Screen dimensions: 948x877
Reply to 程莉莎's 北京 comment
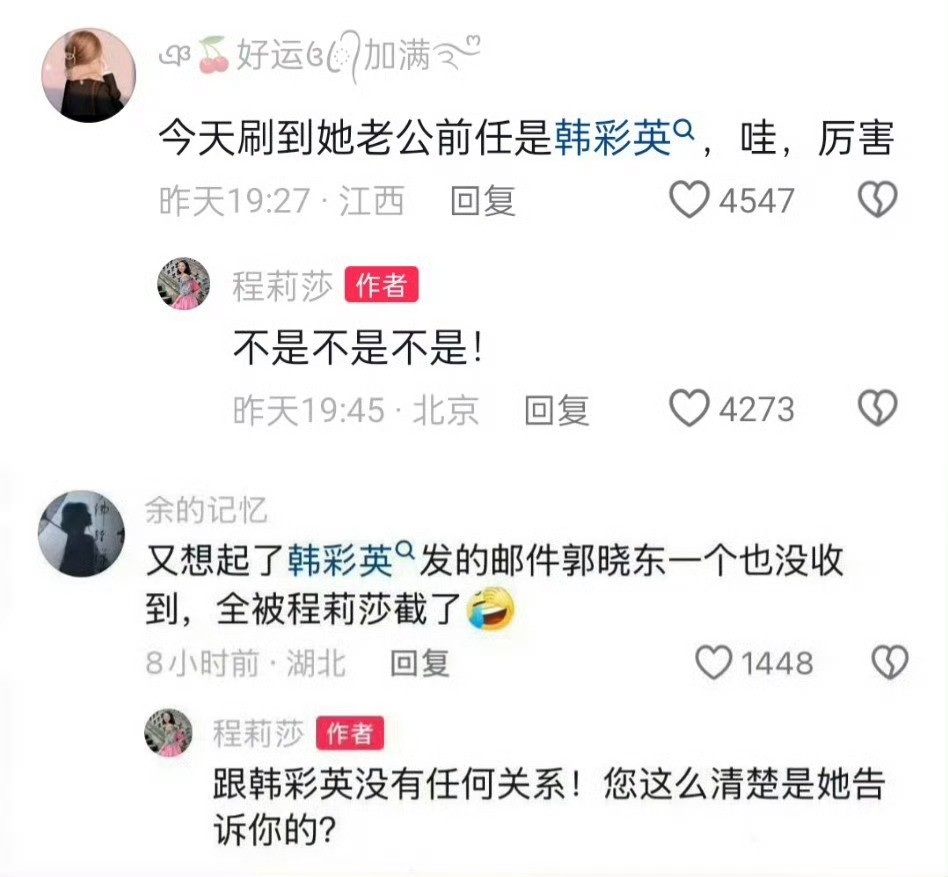pos(557,410)
